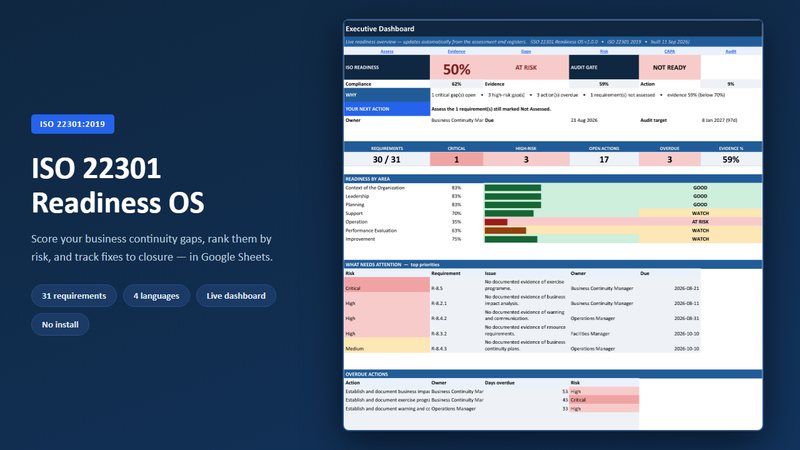Select the 50% ISO readiness score
This screenshot has width=800, height=450.
point(457,69)
